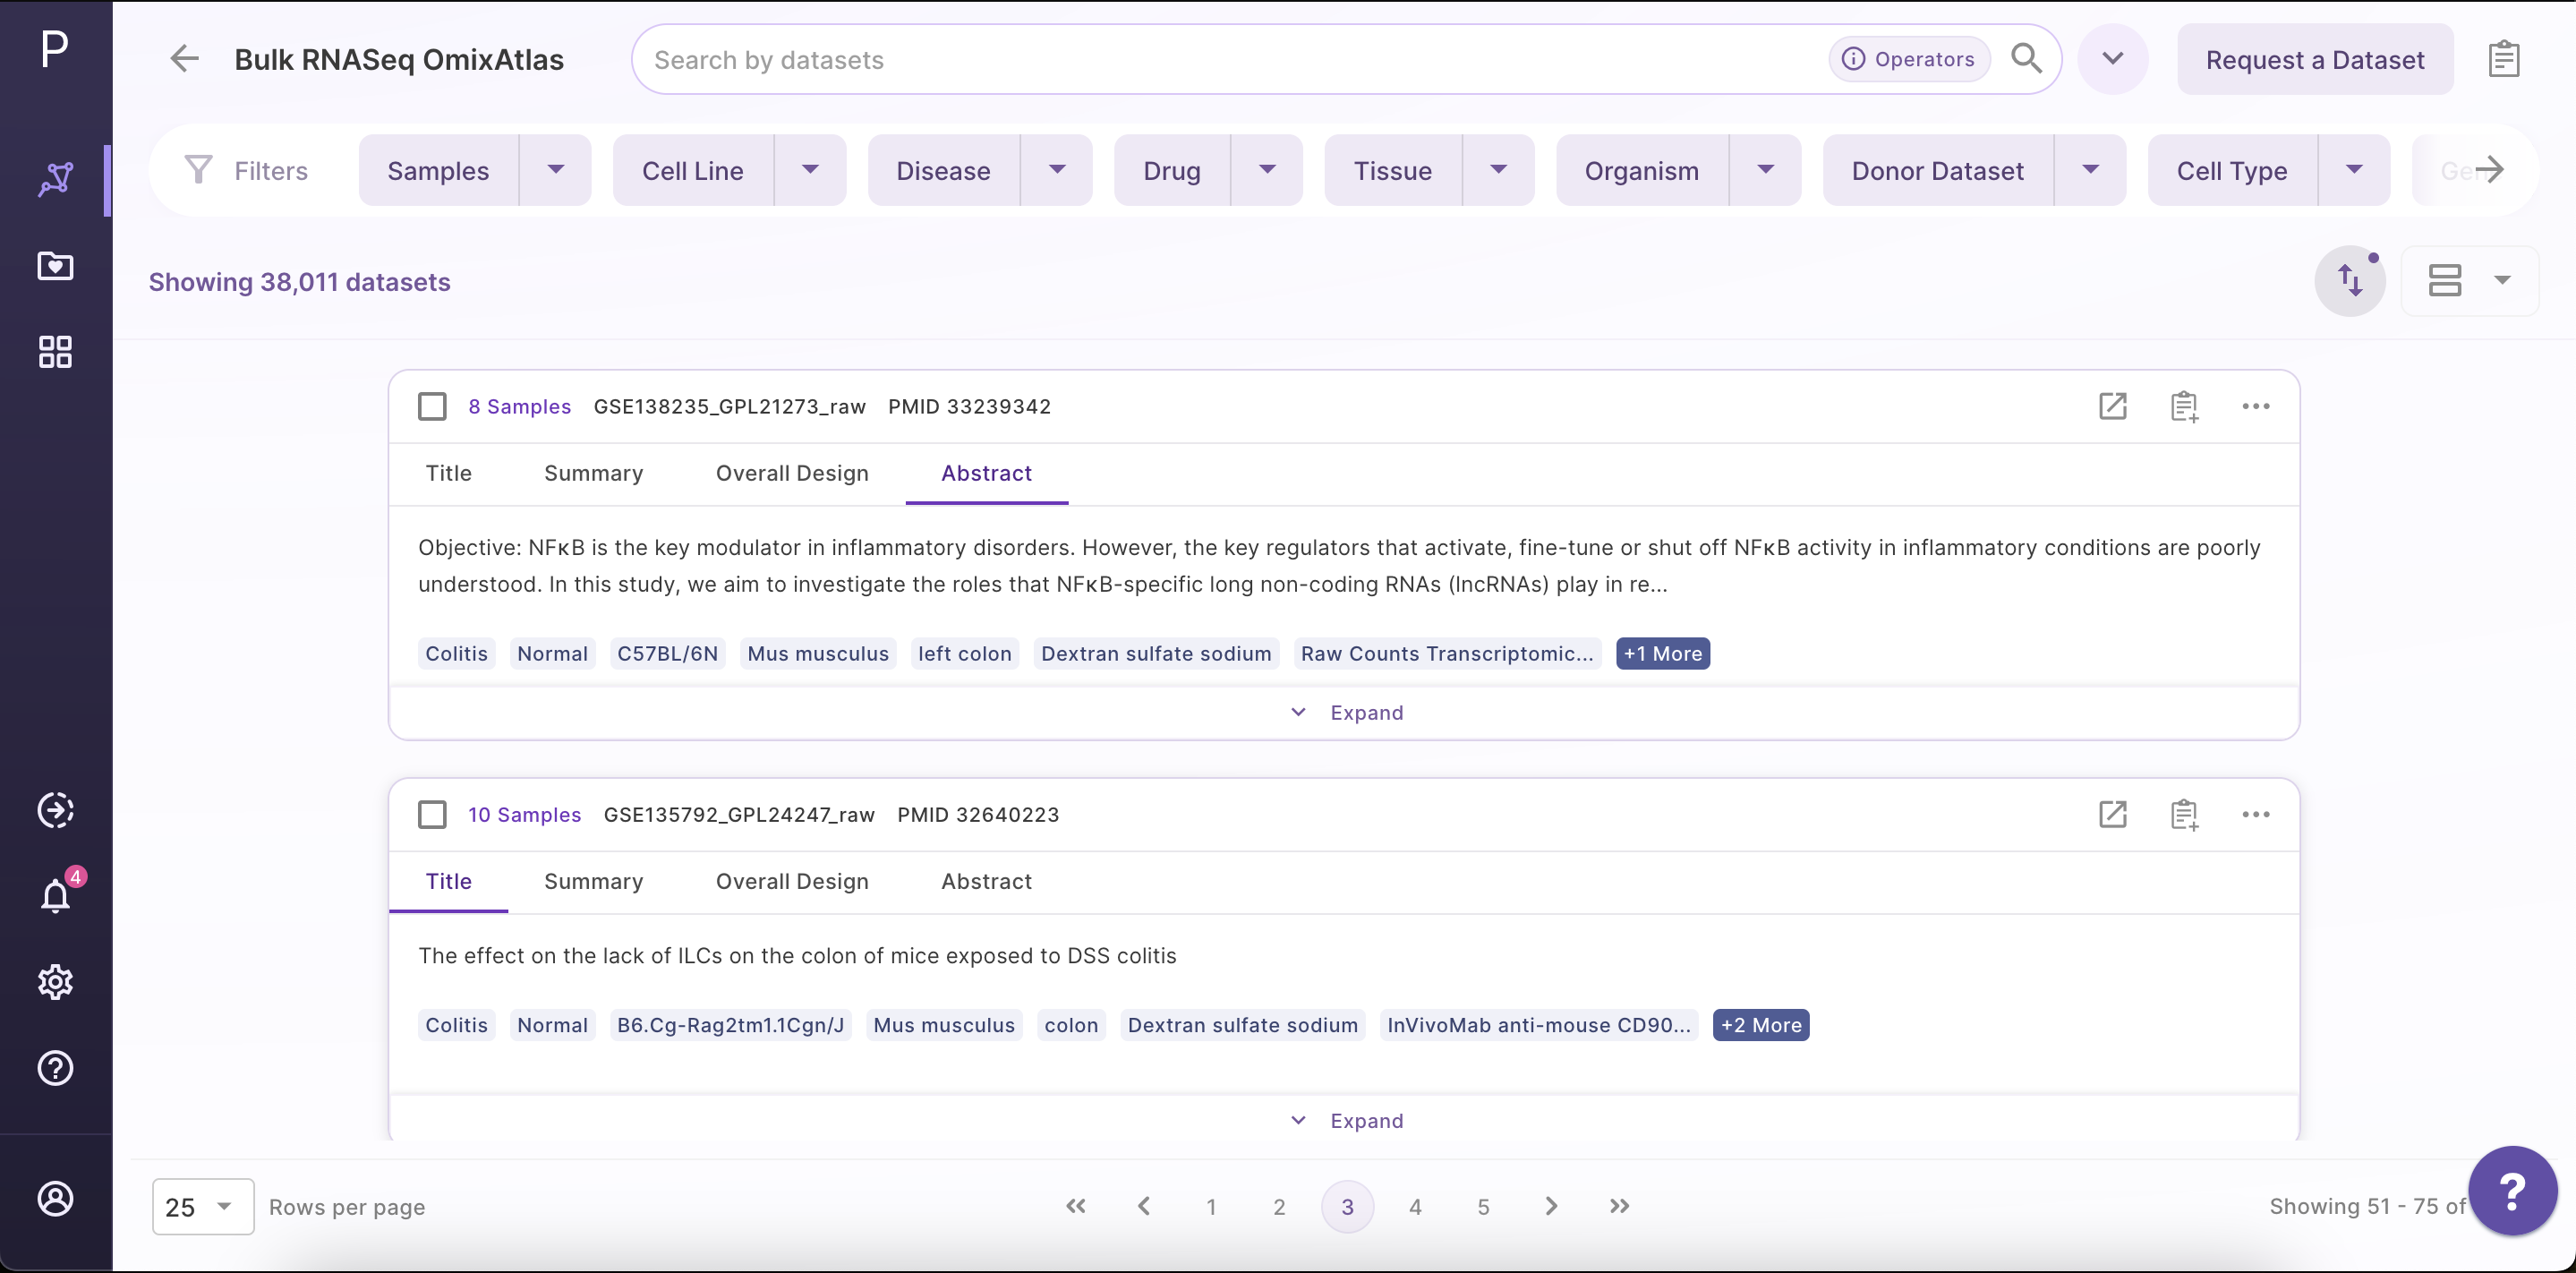Image resolution: width=2576 pixels, height=1273 pixels.
Task: Open the rows per page dropdown
Action: coord(202,1206)
